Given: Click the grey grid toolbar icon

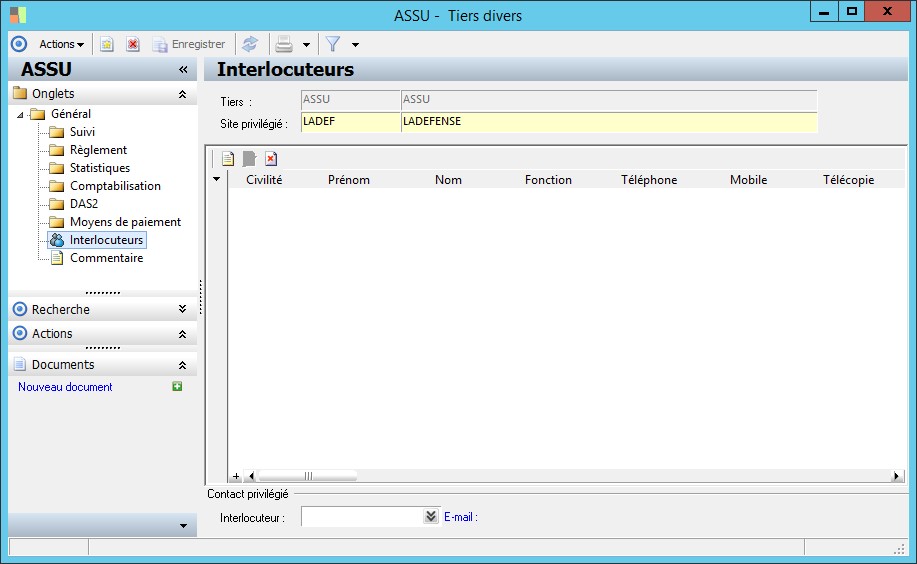Looking at the screenshot, I should (250, 159).
